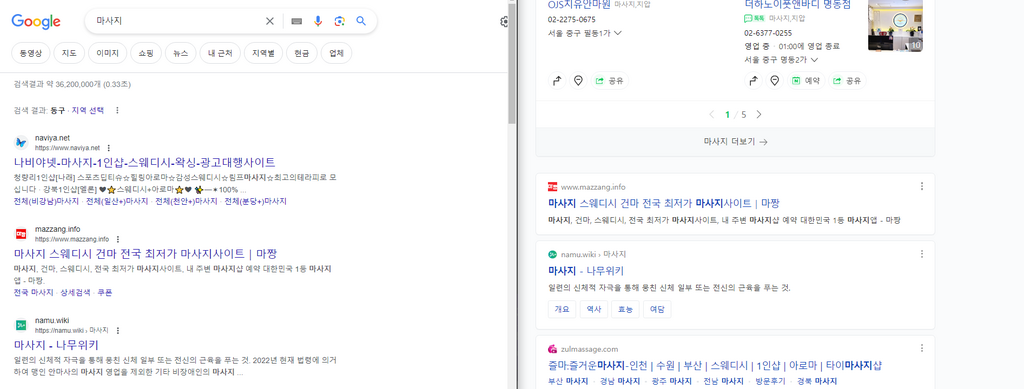Viewport: 1024px width, 389px height.
Task: Open menu for zulmassage.com Naver result
Action: (922, 349)
